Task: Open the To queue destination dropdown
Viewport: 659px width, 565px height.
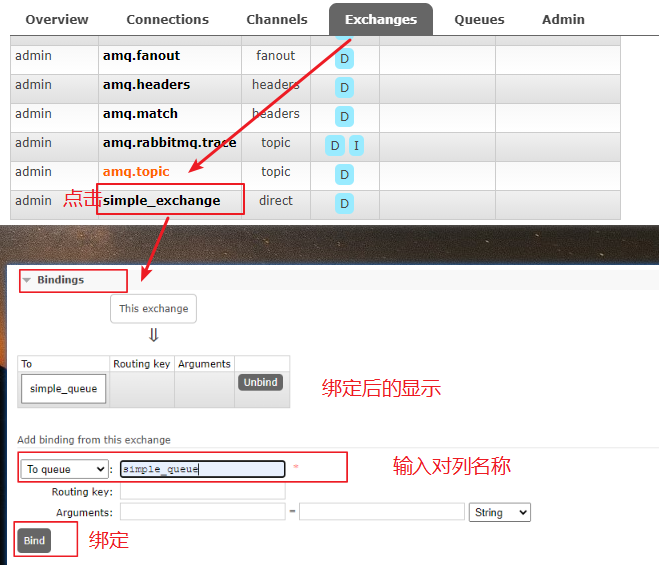Action: (65, 469)
